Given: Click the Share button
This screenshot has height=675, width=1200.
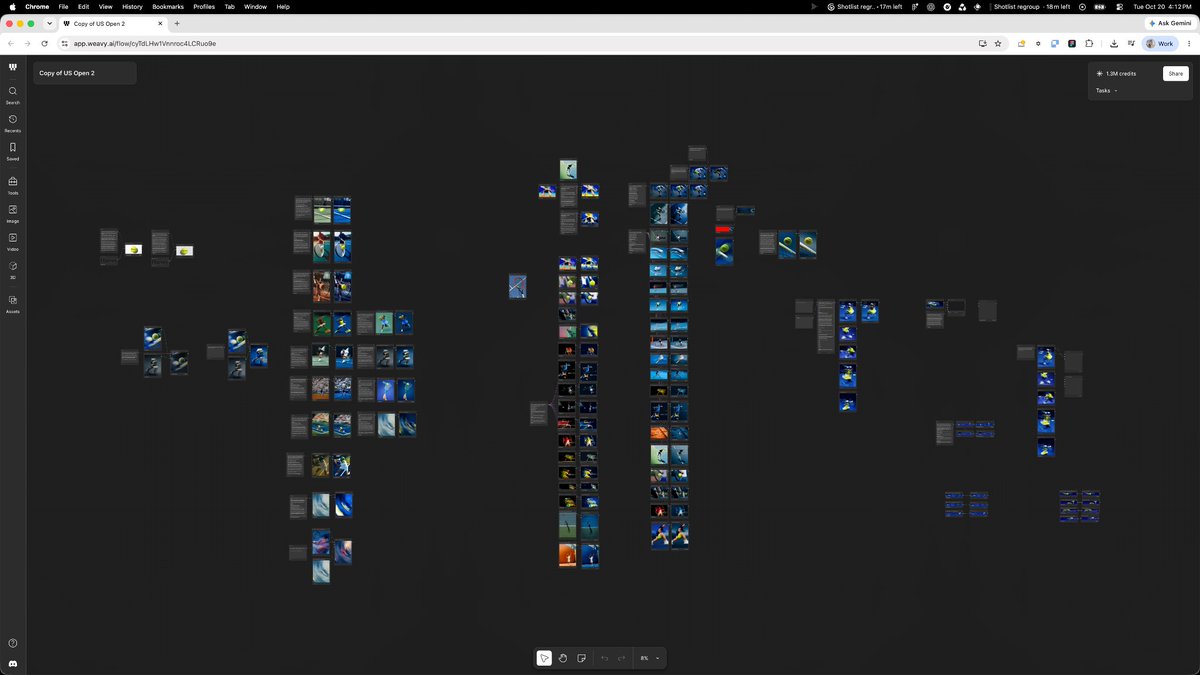Looking at the screenshot, I should coord(1175,73).
